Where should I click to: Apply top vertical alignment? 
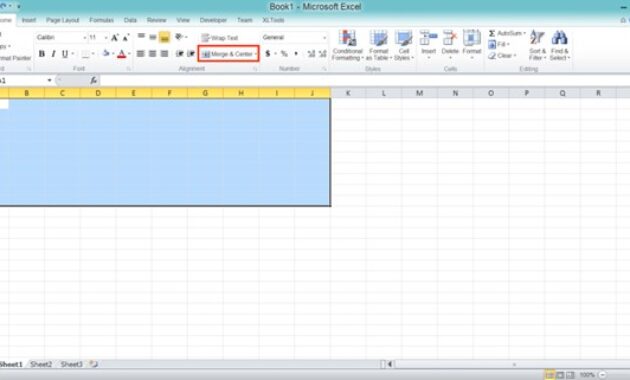[141, 37]
